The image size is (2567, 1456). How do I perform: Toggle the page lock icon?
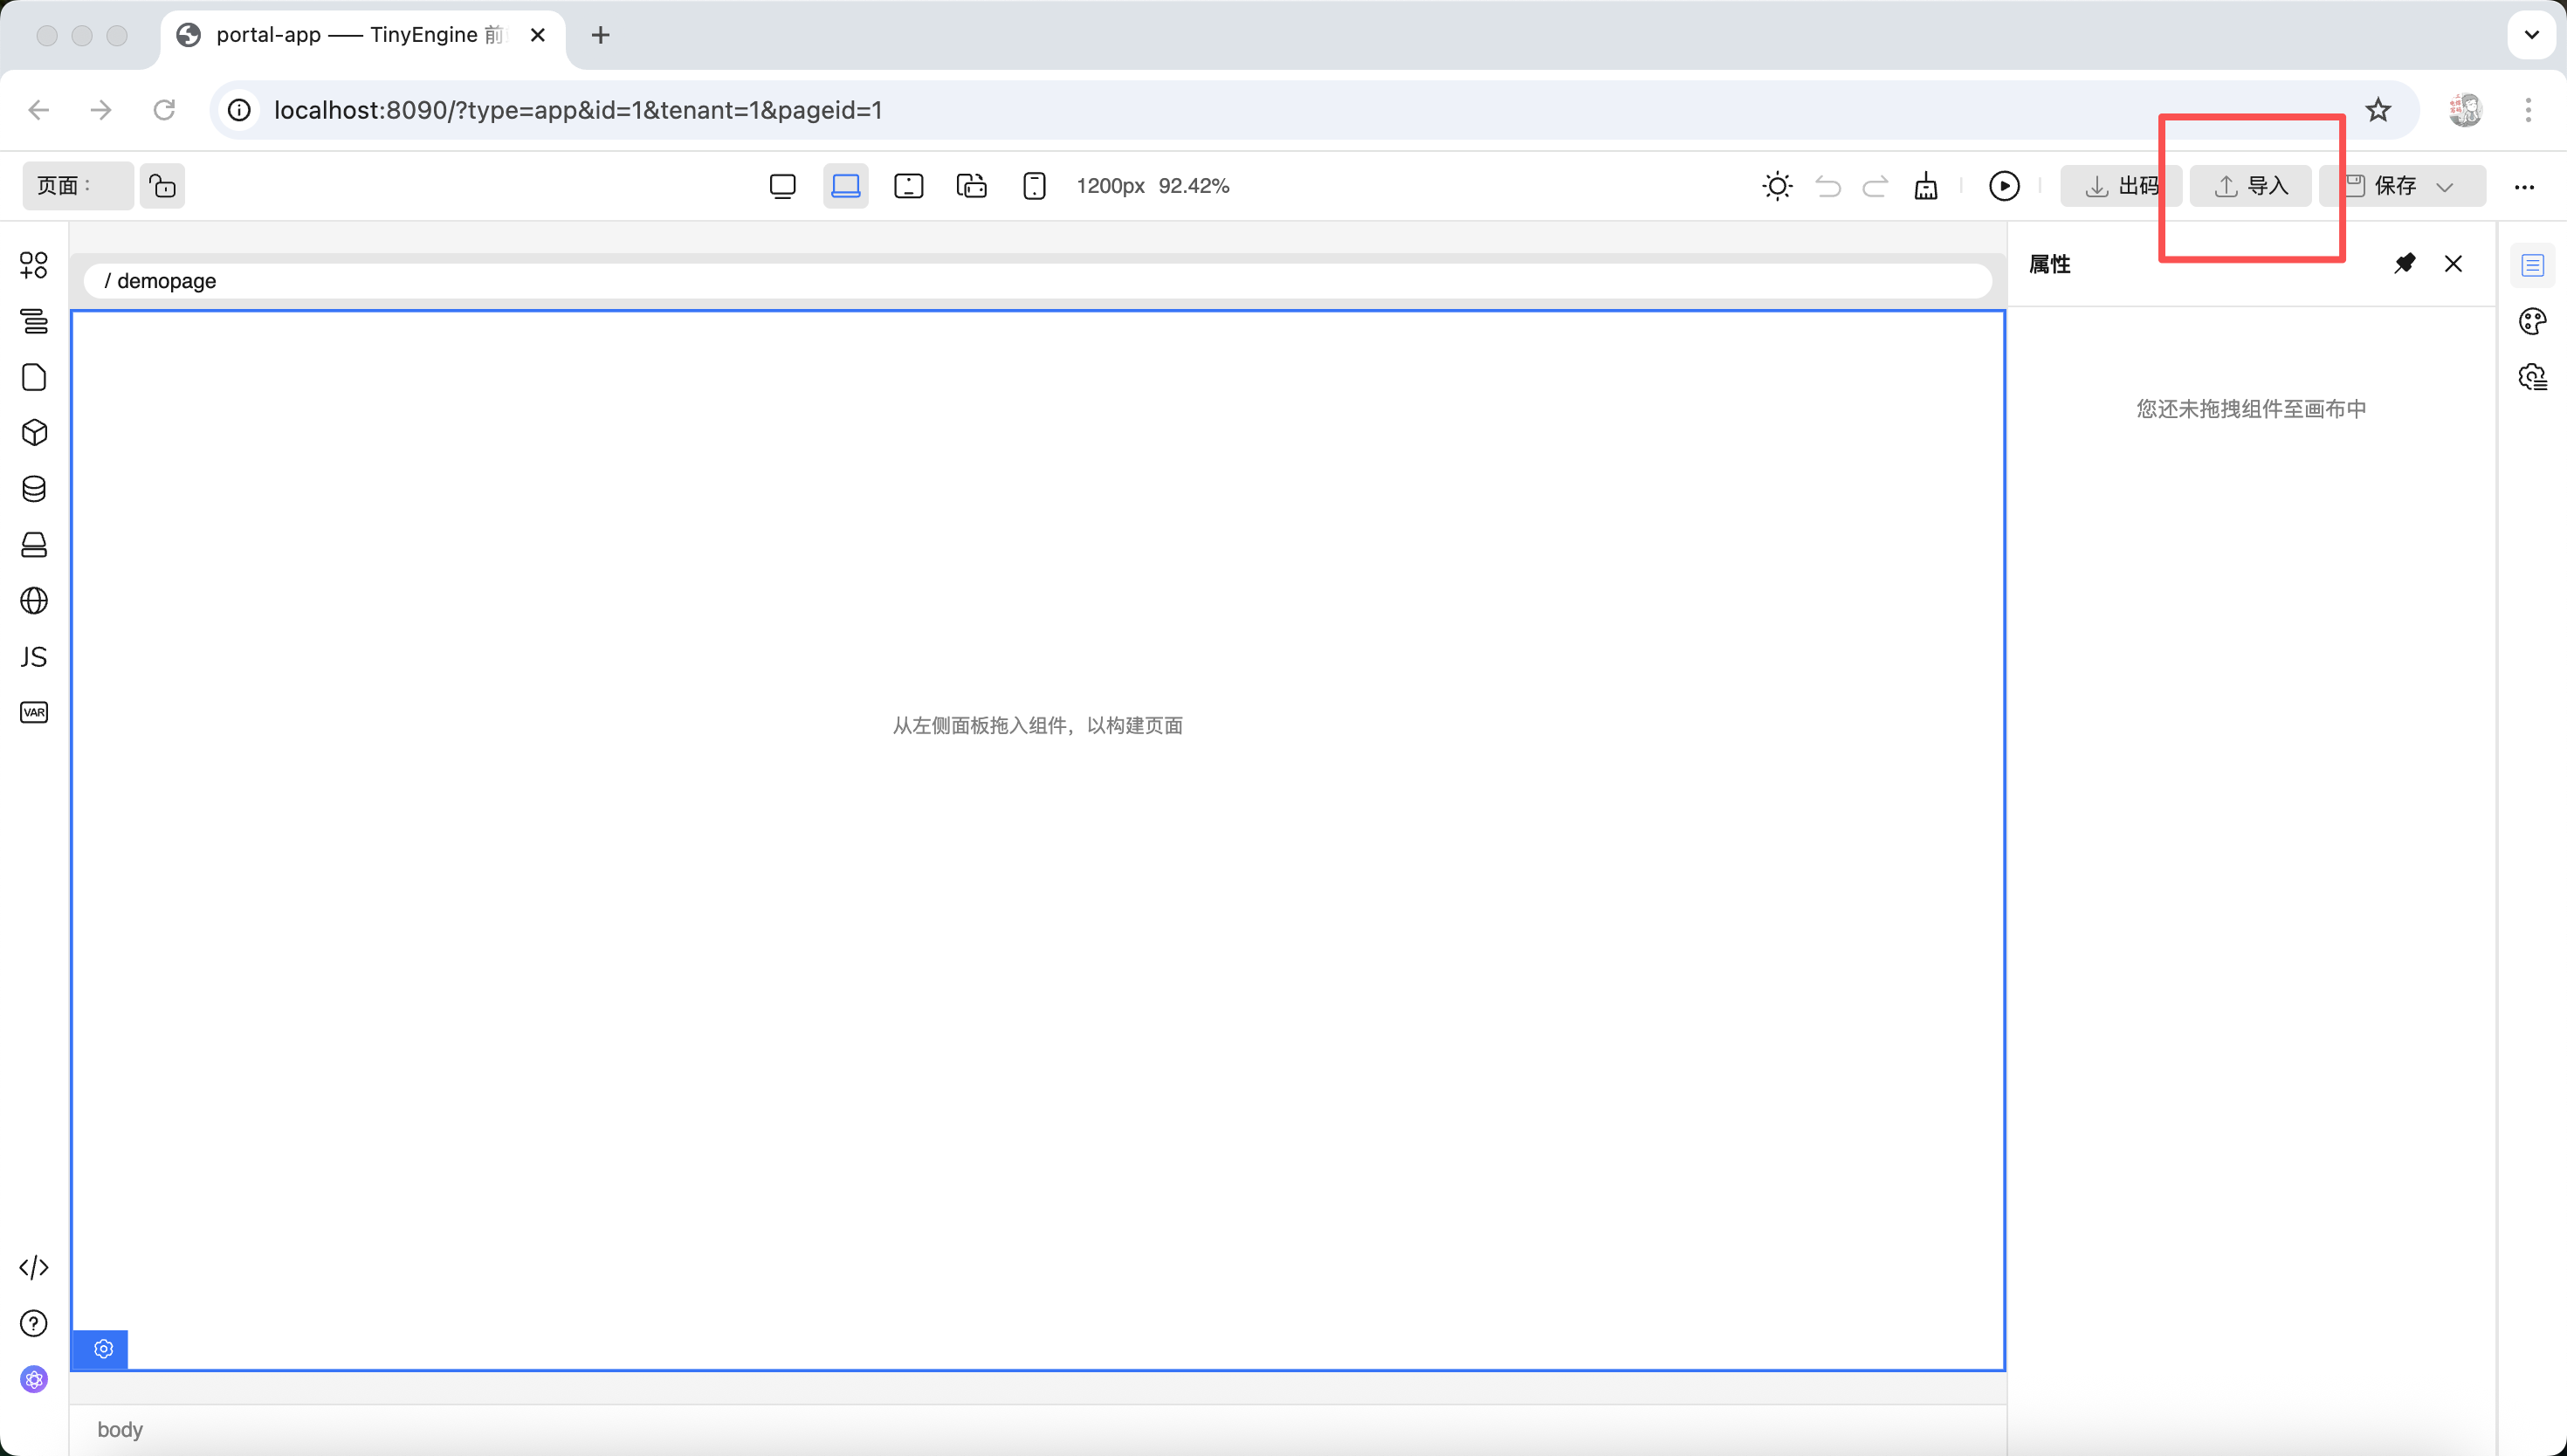coord(162,186)
